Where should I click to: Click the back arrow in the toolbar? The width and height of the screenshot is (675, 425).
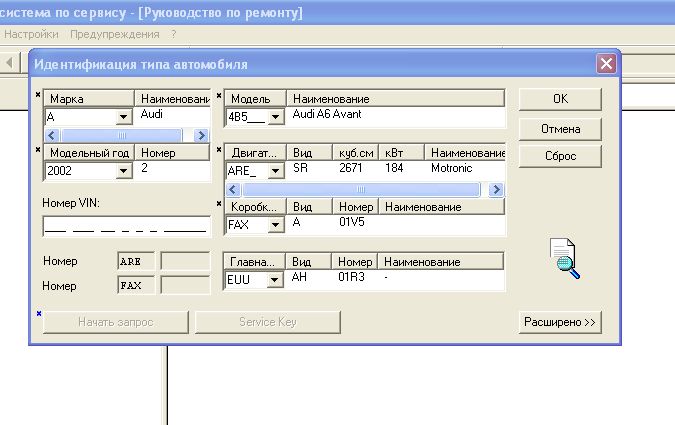(x=9, y=62)
